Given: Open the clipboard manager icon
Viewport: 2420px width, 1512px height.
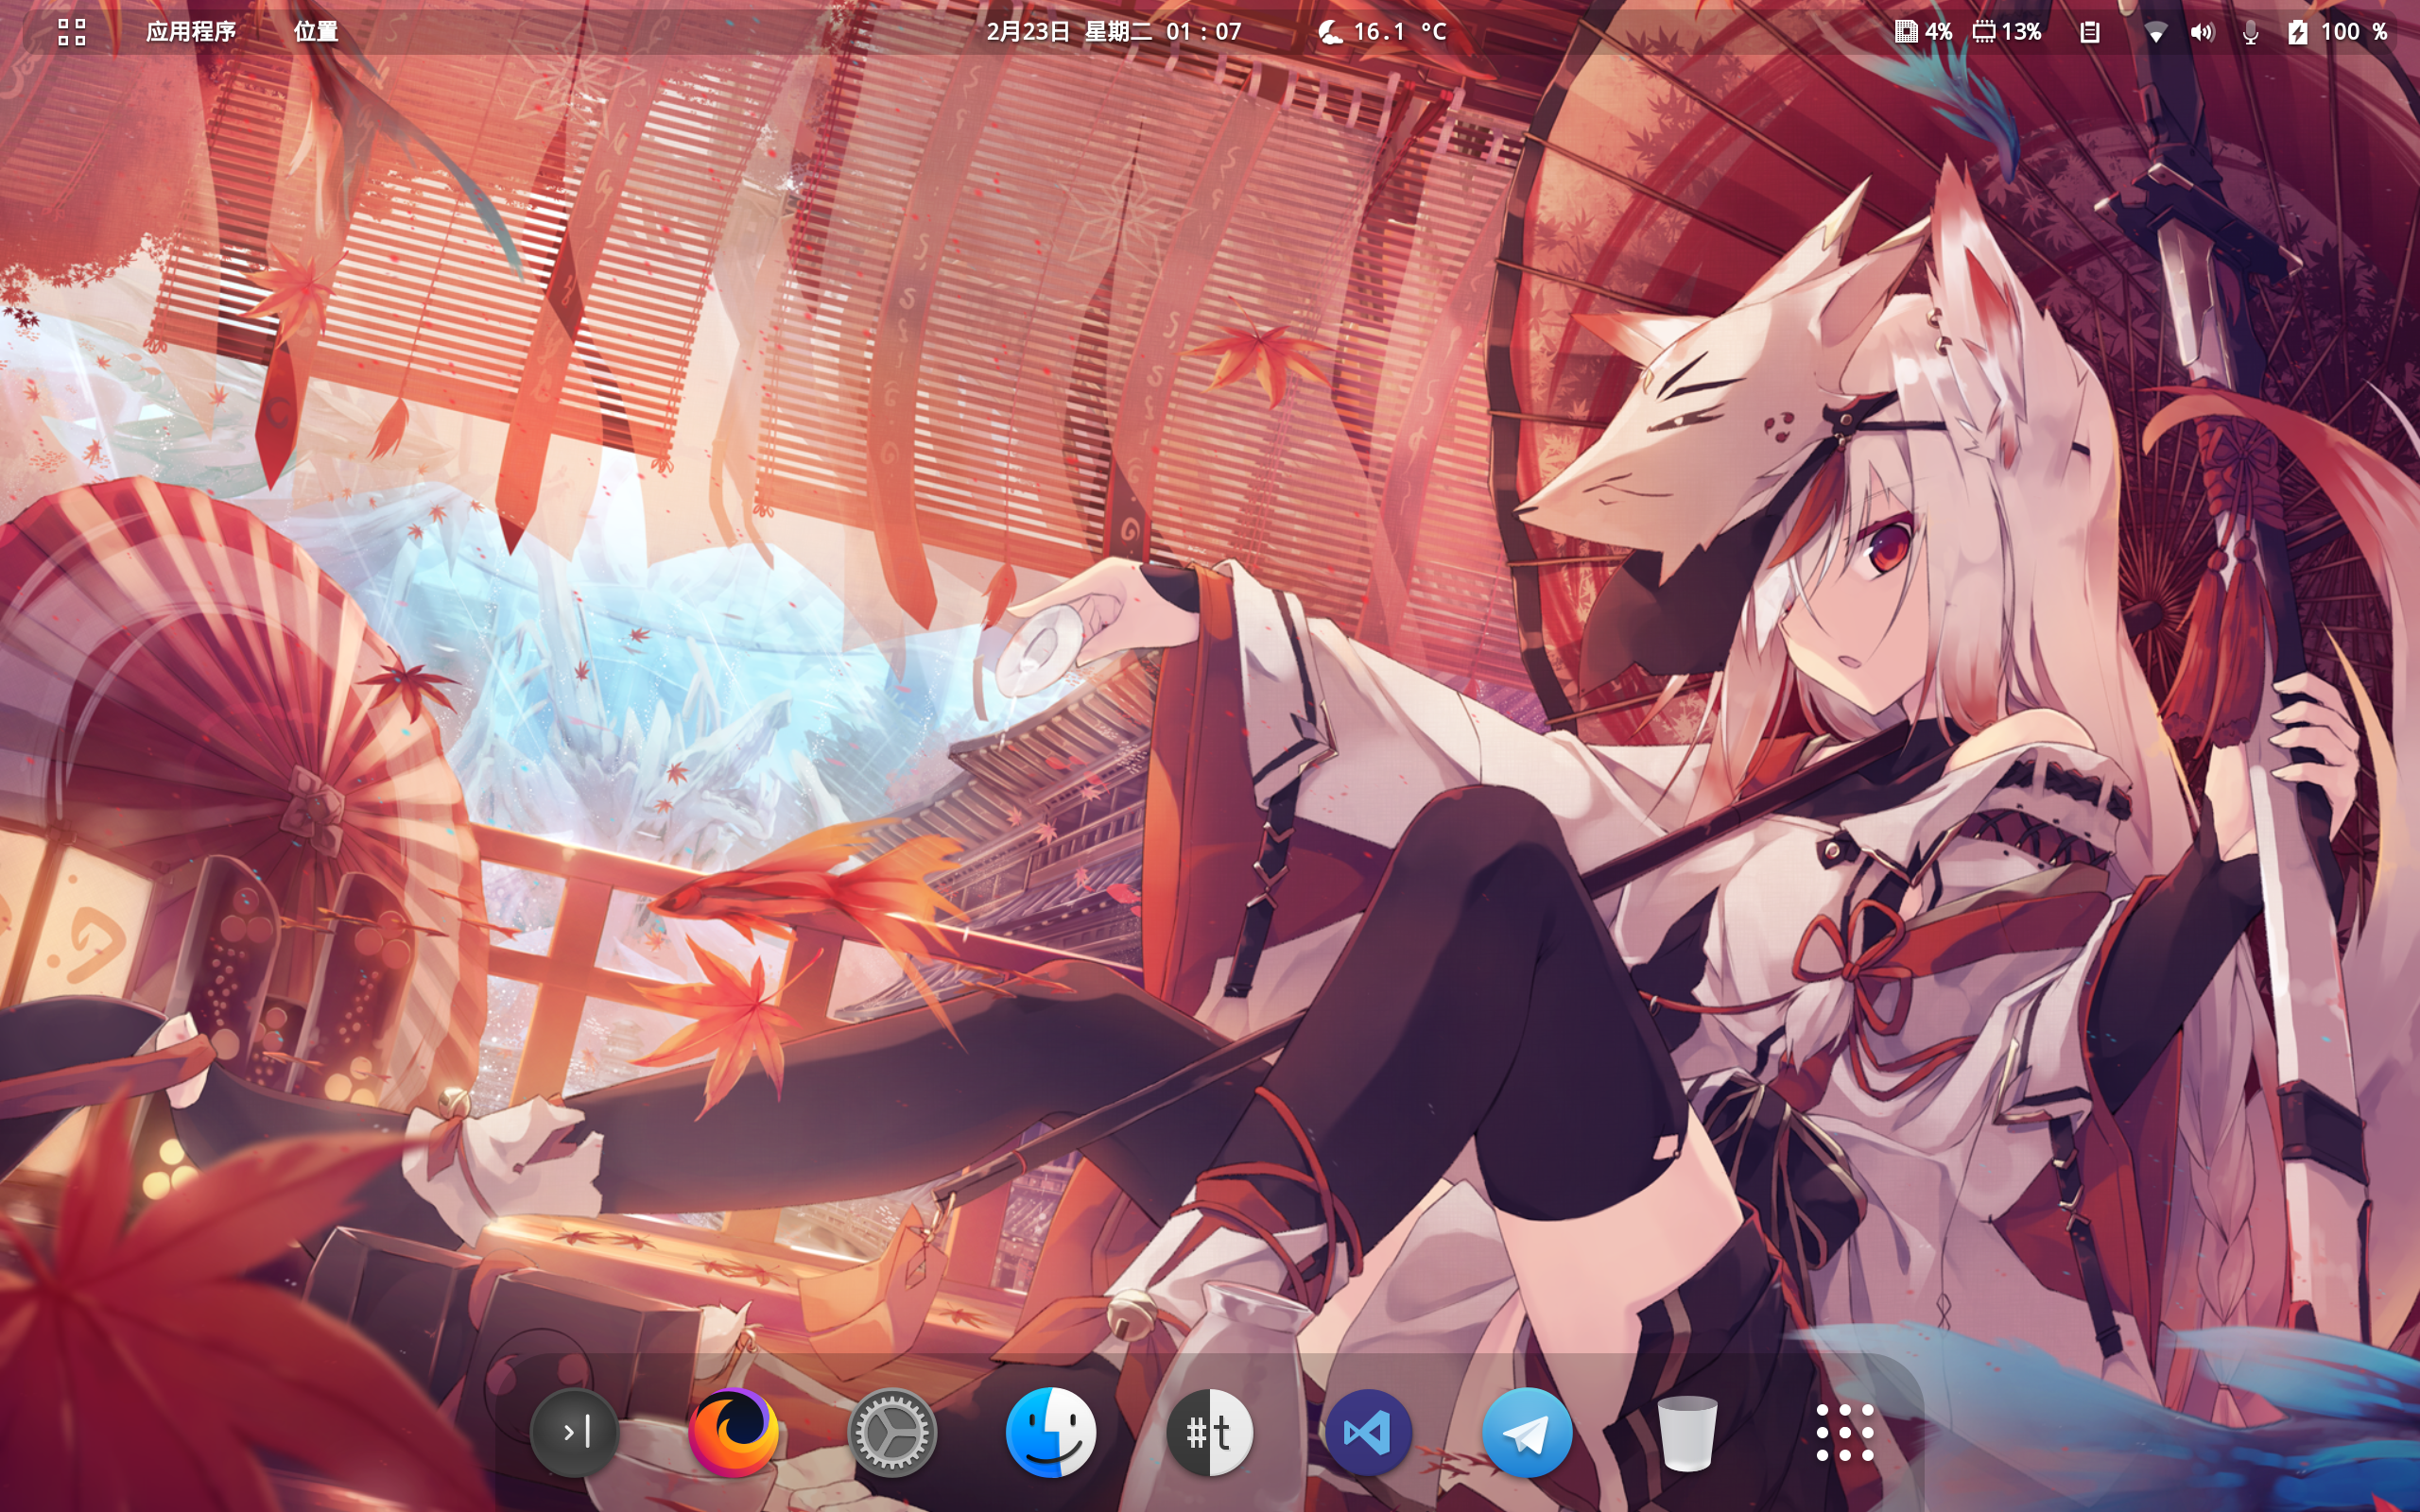Looking at the screenshot, I should click(x=2089, y=32).
